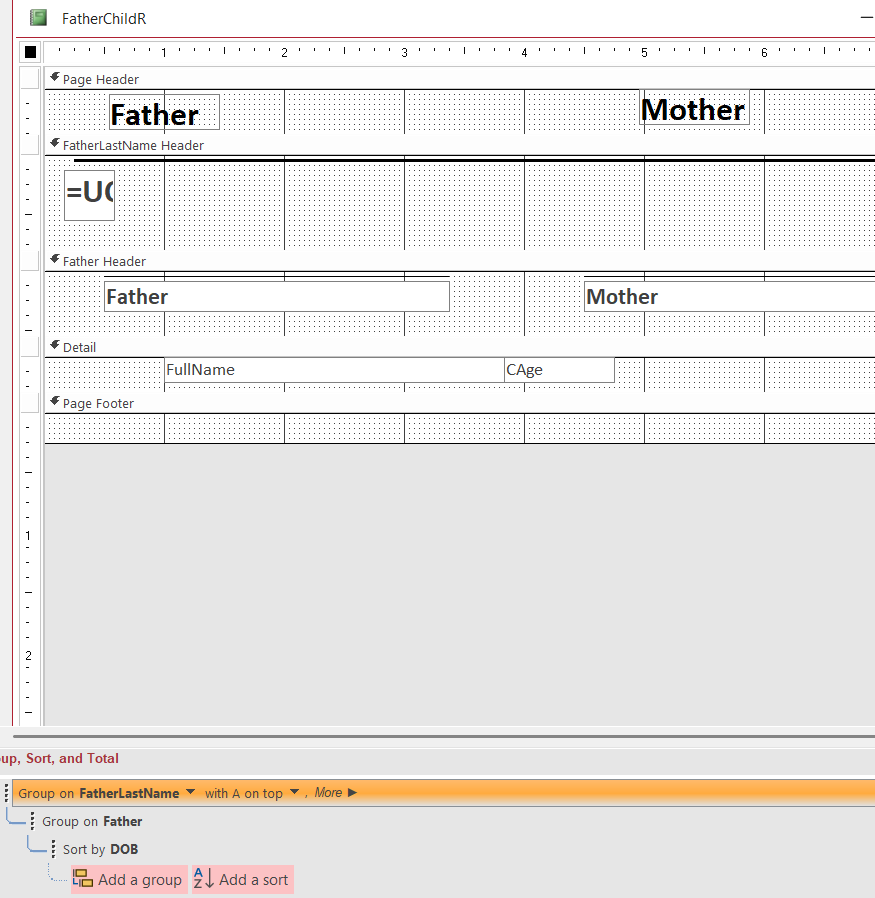Grab the handle of the FatherLastName group row
Viewport: 875px width, 898px height.
point(8,793)
